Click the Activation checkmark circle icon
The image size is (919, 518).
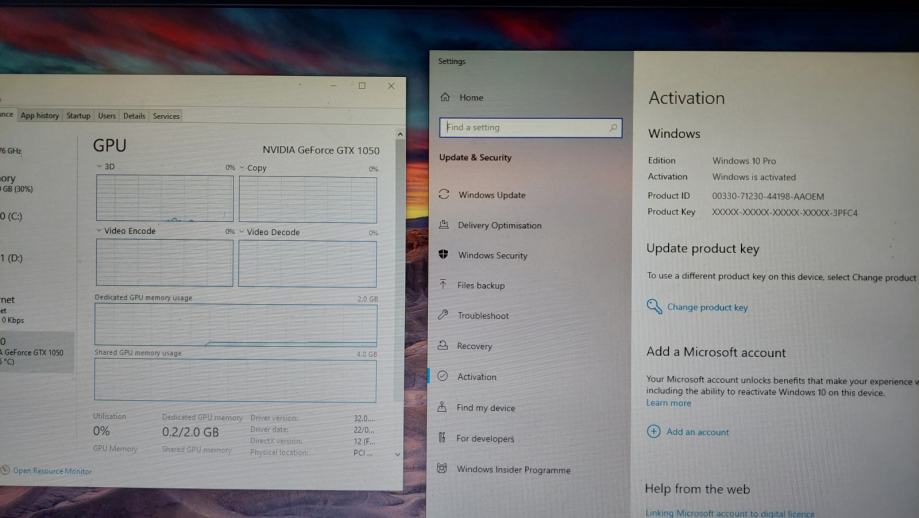443,376
